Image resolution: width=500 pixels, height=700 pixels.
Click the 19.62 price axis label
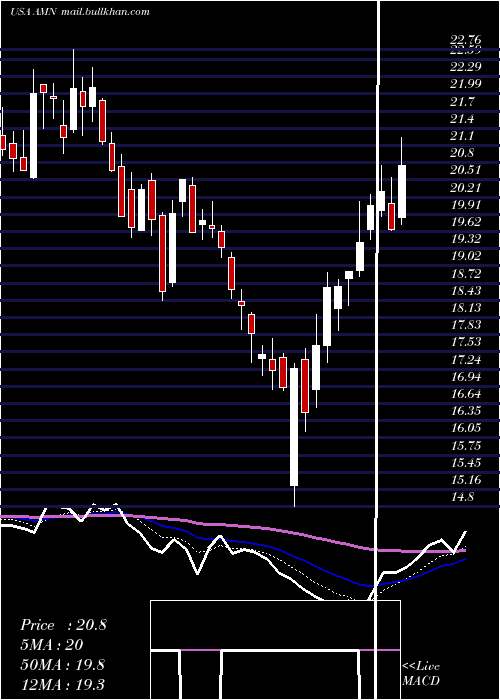(466, 222)
